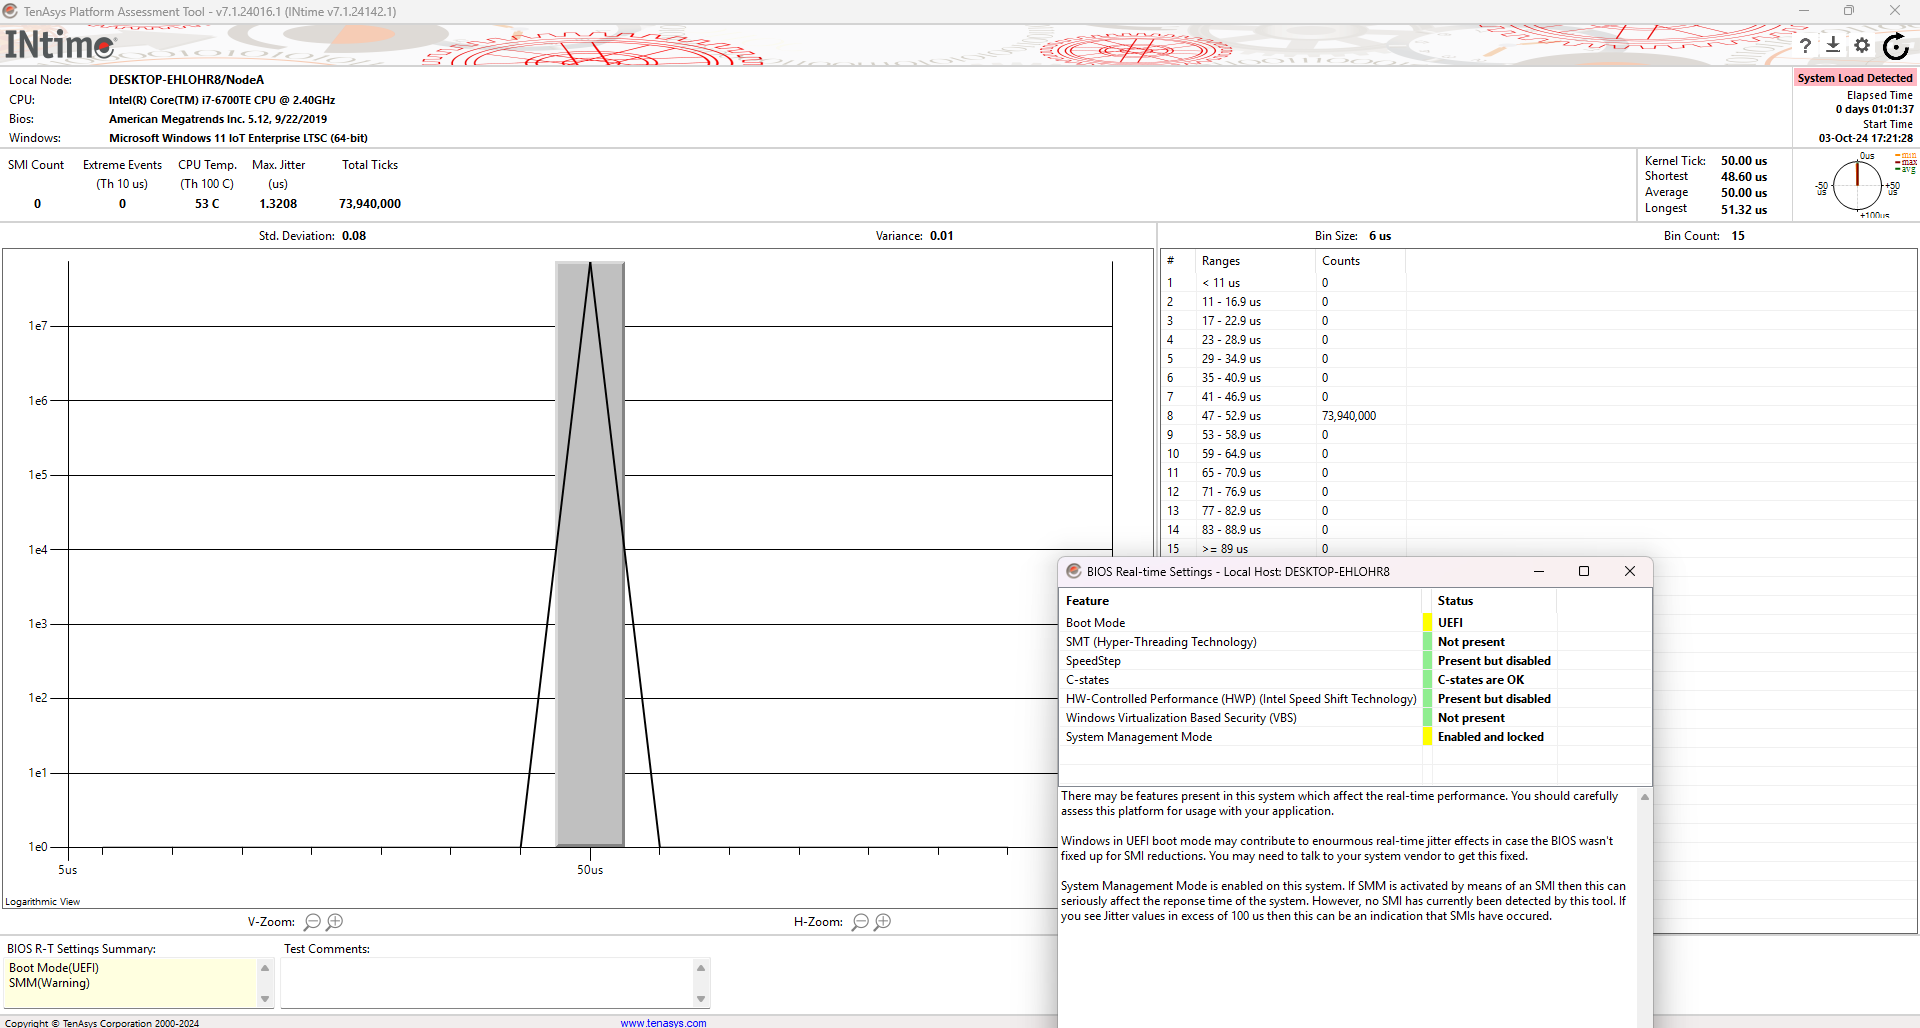Click the TenAsys app icon in the title bar
Image resolution: width=1920 pixels, height=1028 pixels.
(x=10, y=11)
